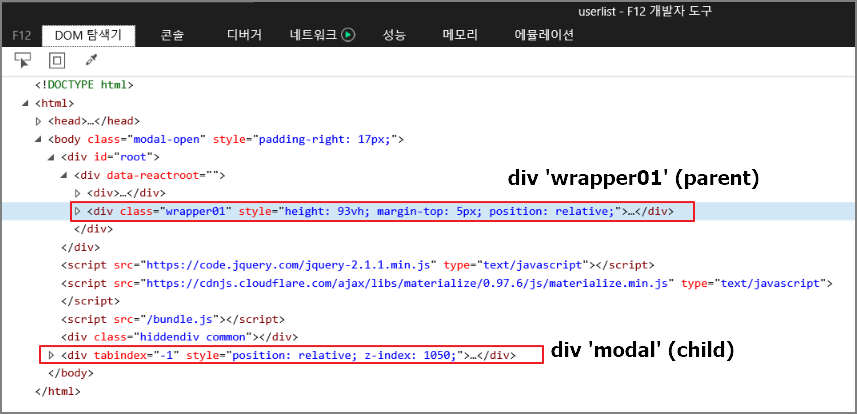Toggle the DOM element highlighting box icon

pos(57,61)
